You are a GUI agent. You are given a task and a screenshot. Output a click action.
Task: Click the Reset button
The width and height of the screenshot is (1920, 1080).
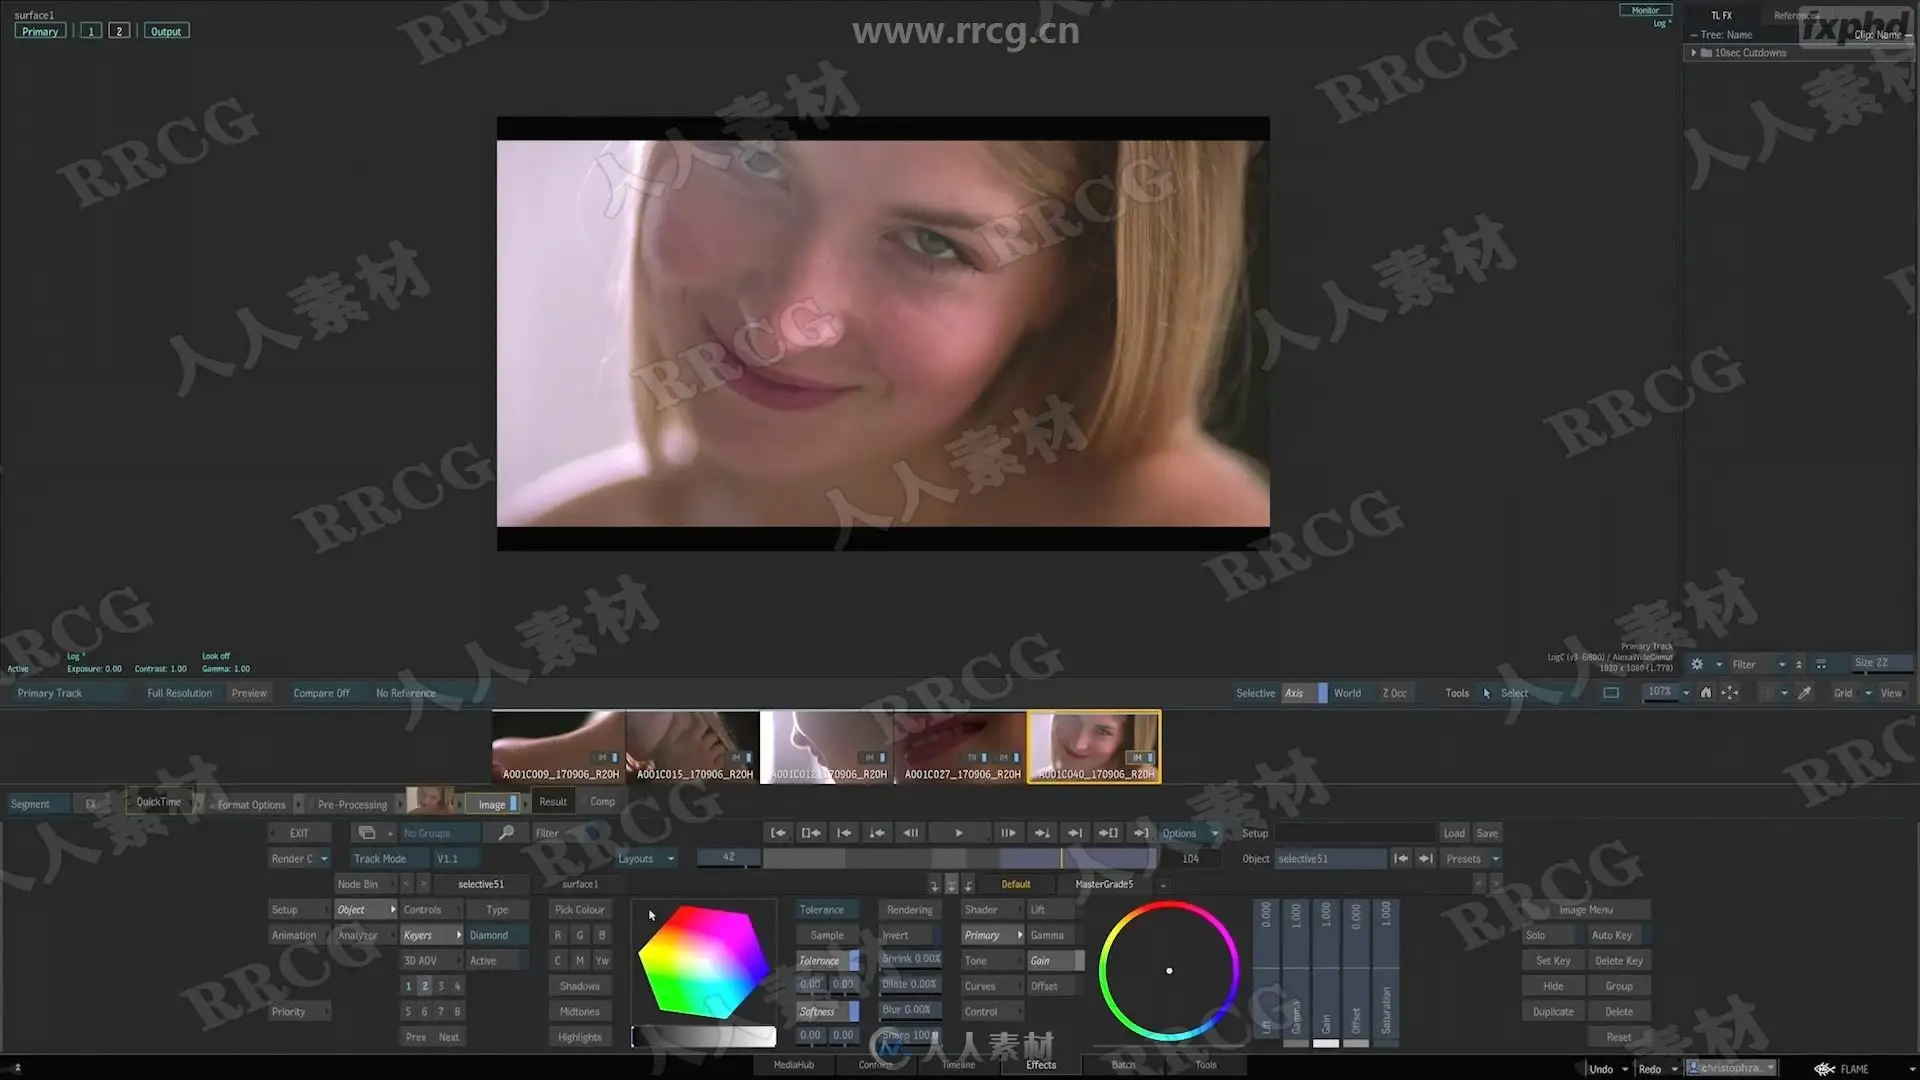click(x=1618, y=1037)
